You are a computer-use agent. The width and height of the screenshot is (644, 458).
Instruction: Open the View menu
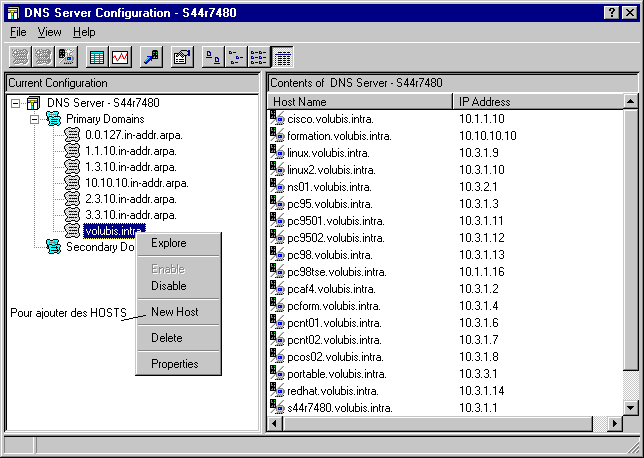pyautogui.click(x=49, y=32)
